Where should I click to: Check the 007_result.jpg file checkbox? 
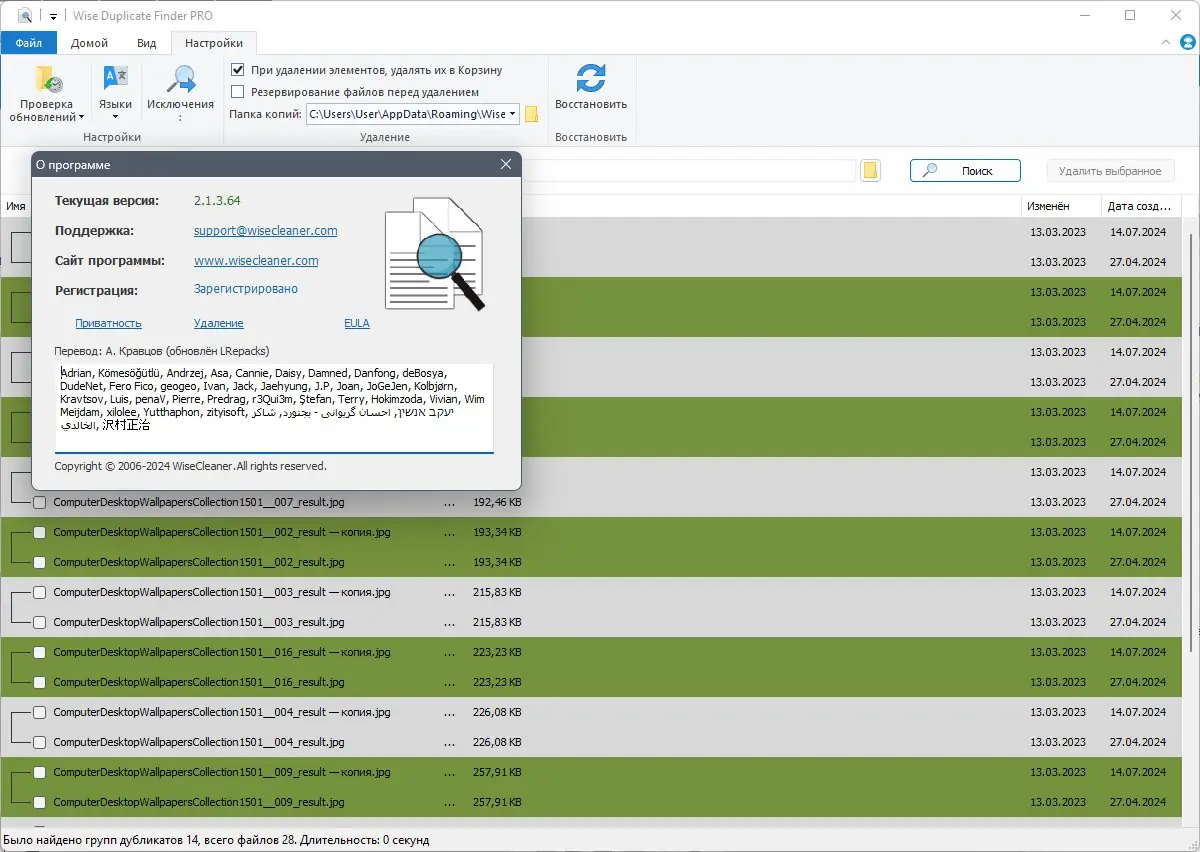(x=40, y=502)
